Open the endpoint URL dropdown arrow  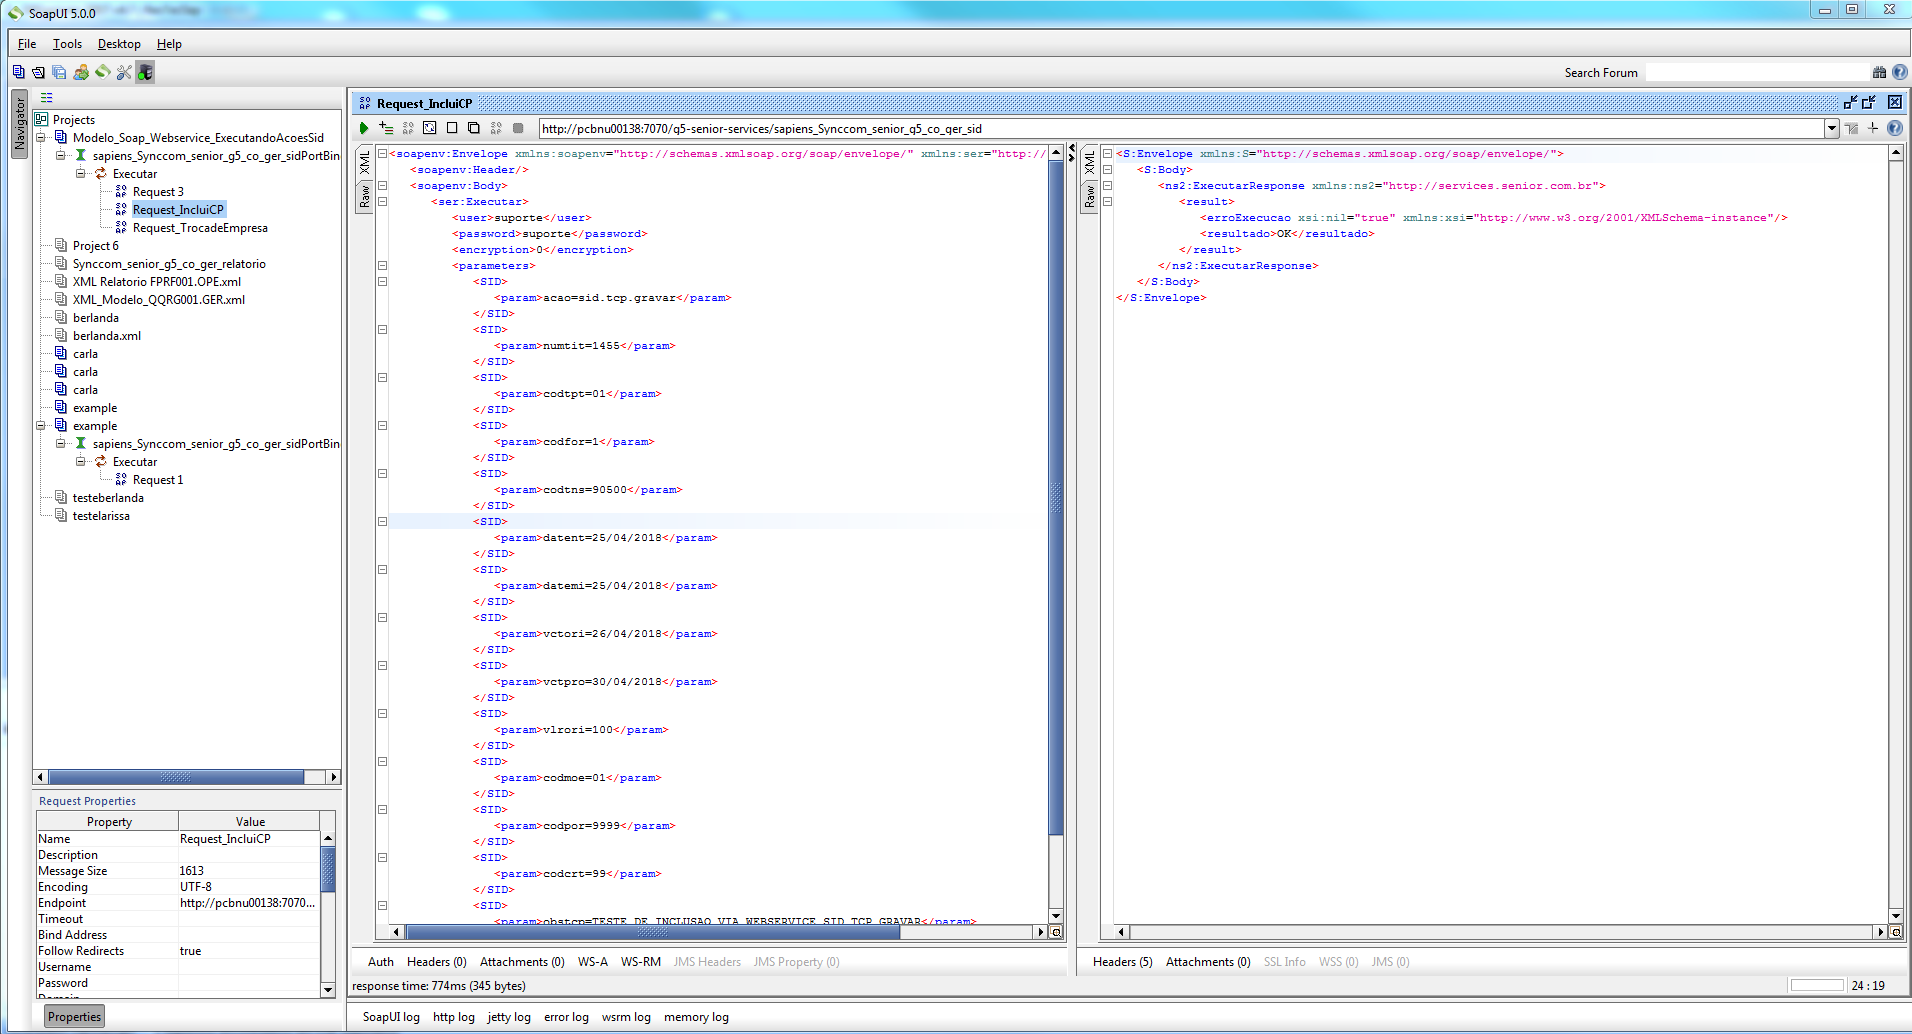pos(1831,128)
